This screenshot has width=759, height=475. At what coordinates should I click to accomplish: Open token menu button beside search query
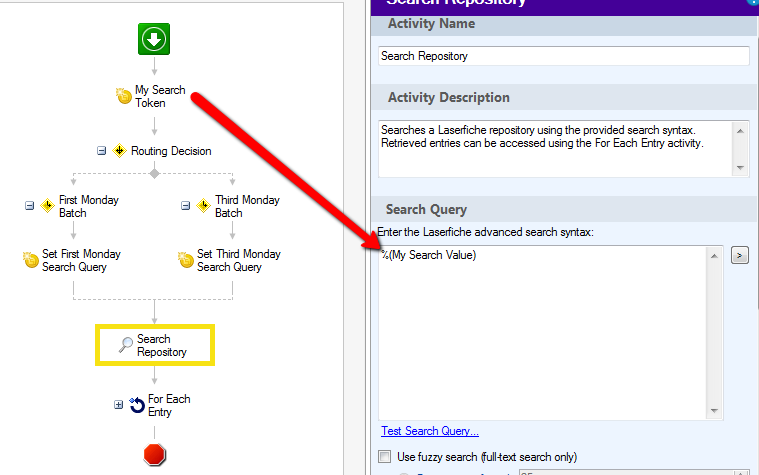point(740,255)
